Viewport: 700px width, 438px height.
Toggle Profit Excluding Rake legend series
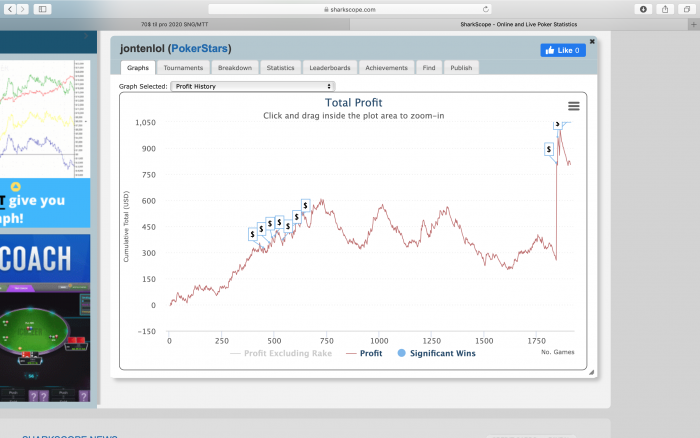[x=281, y=353]
